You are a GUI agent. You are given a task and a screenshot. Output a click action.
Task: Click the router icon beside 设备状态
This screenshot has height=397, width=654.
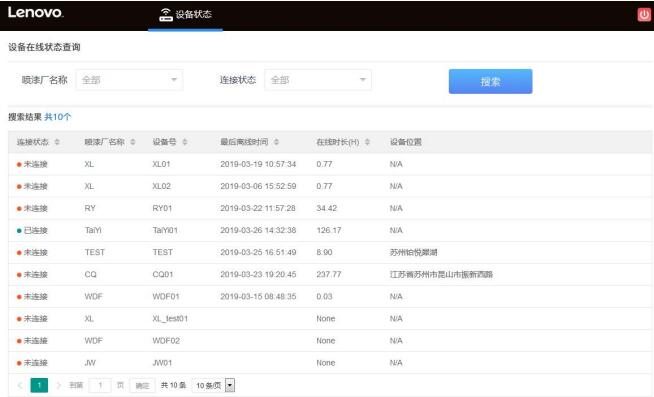click(x=166, y=15)
